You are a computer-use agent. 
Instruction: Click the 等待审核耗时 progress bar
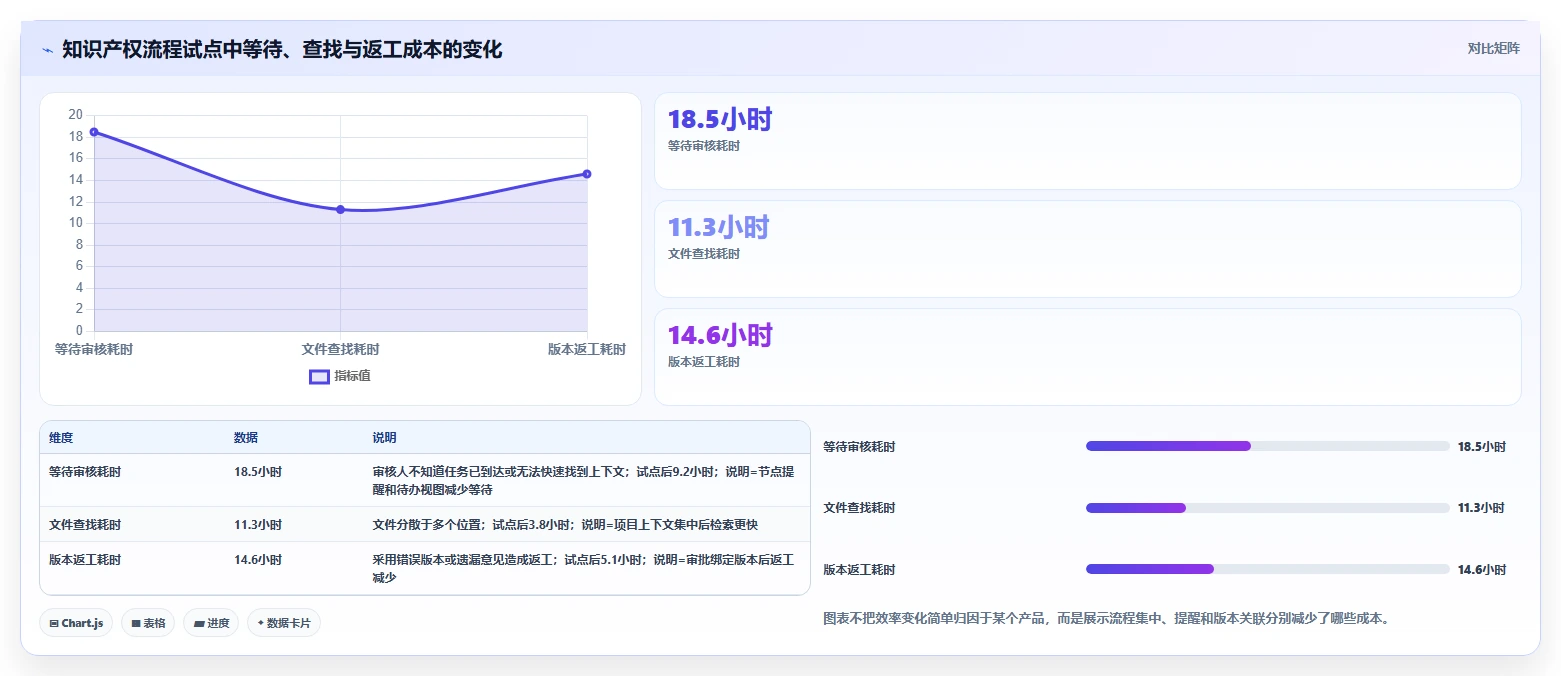pos(1268,446)
